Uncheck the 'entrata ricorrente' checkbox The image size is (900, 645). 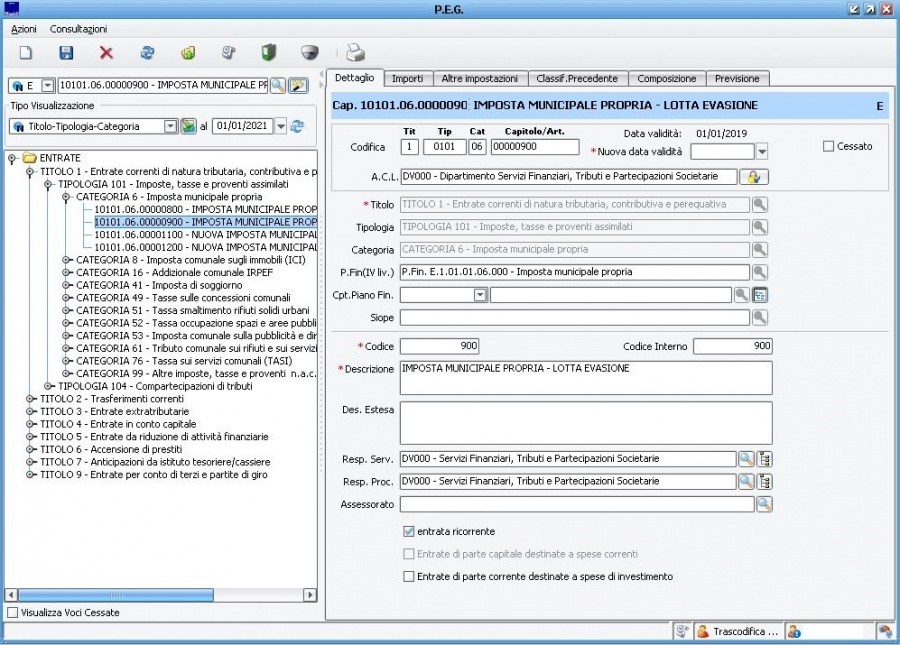[x=408, y=531]
